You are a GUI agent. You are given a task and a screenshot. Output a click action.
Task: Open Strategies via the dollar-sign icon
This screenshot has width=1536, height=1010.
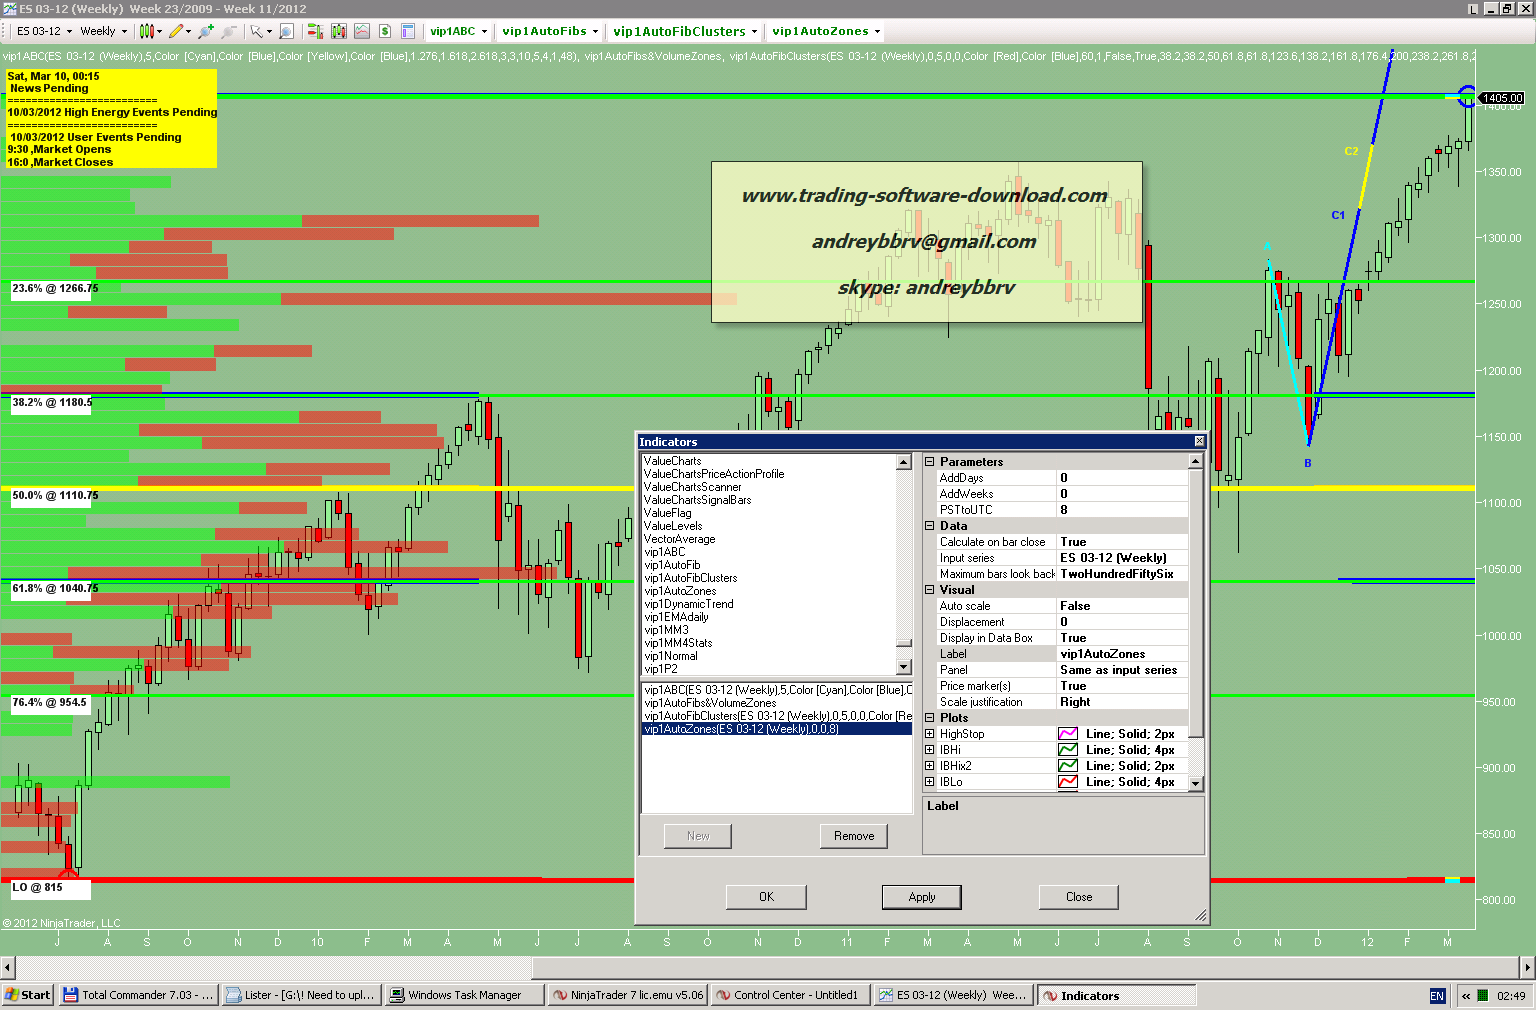click(385, 31)
